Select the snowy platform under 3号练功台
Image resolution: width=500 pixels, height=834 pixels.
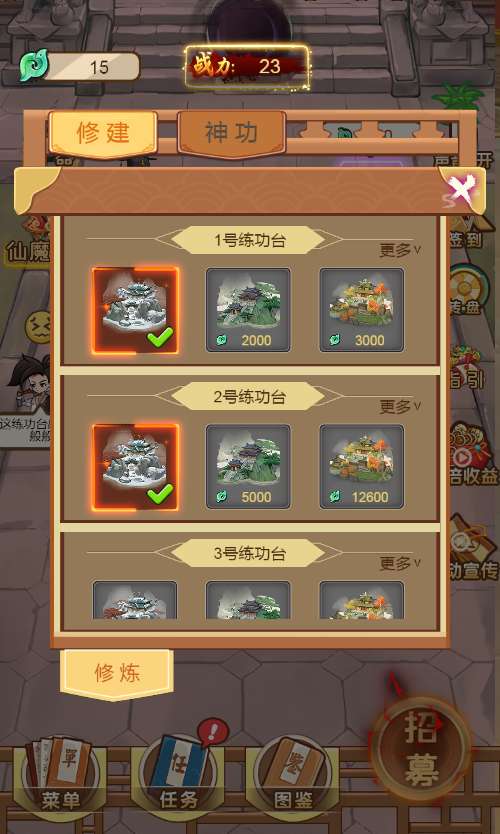135,599
